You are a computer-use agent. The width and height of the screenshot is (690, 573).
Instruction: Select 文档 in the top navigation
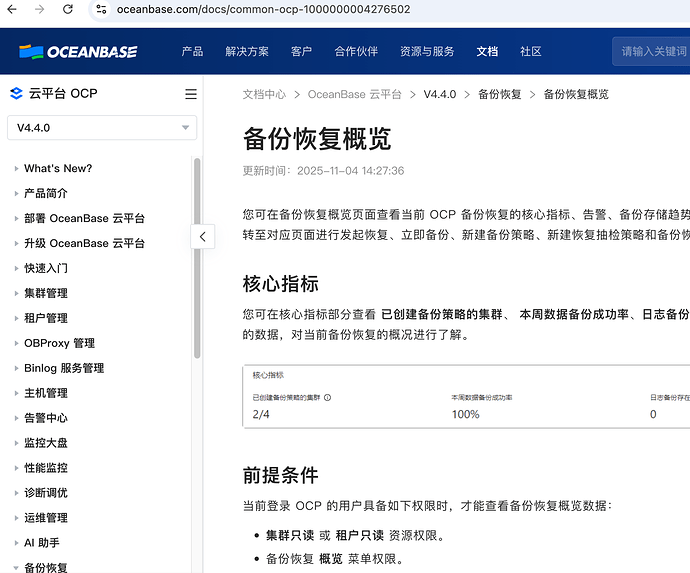pyautogui.click(x=487, y=52)
